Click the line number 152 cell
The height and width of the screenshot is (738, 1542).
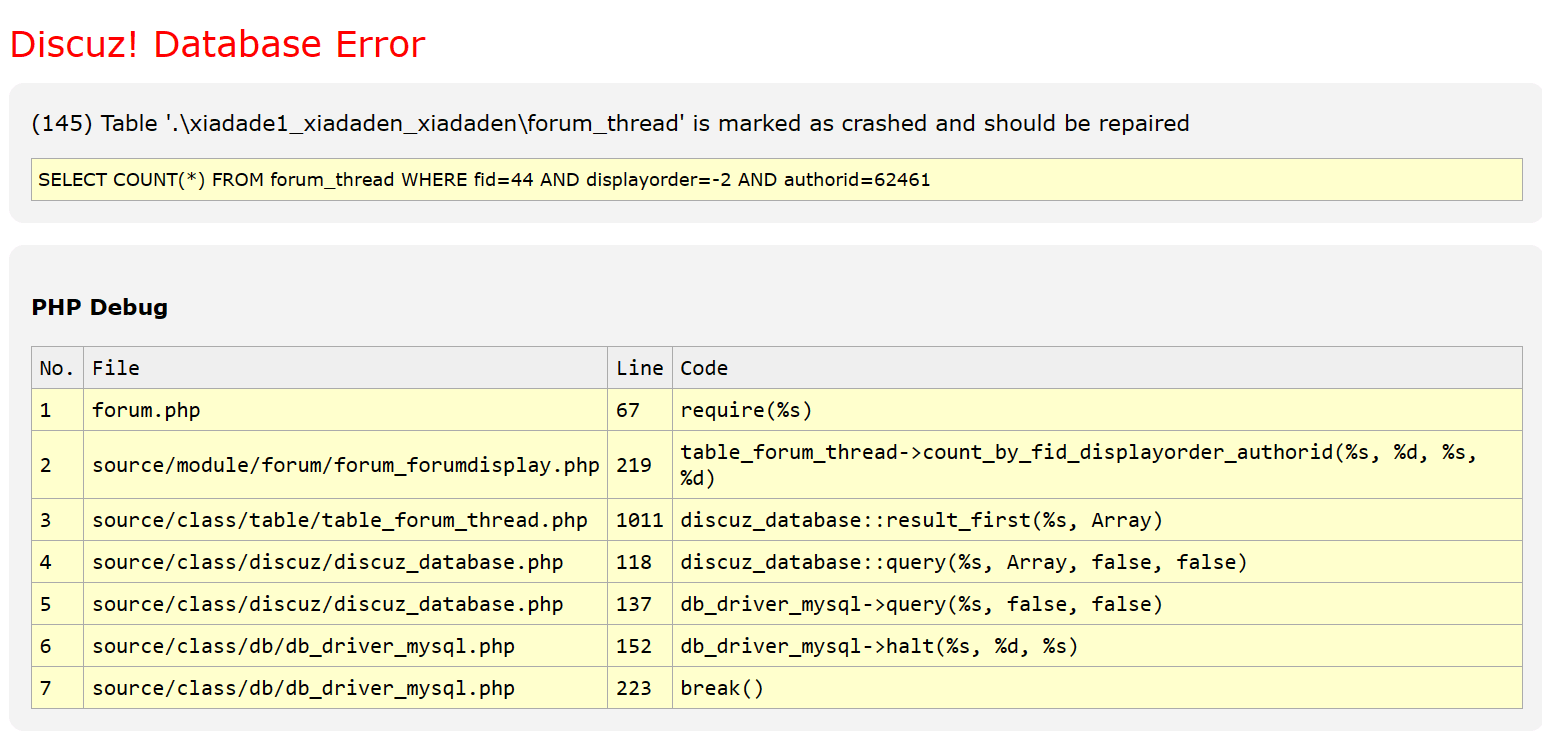click(x=640, y=646)
